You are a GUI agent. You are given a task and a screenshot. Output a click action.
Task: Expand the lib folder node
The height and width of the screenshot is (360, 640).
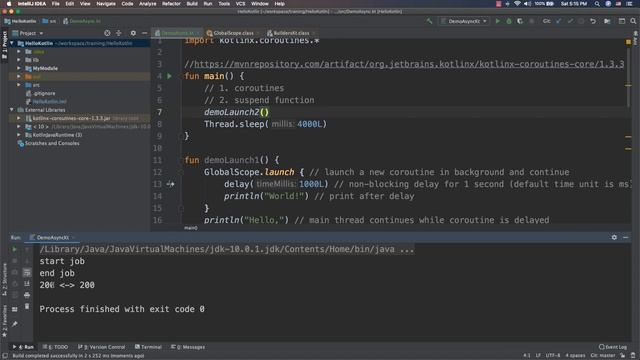pos(19,60)
